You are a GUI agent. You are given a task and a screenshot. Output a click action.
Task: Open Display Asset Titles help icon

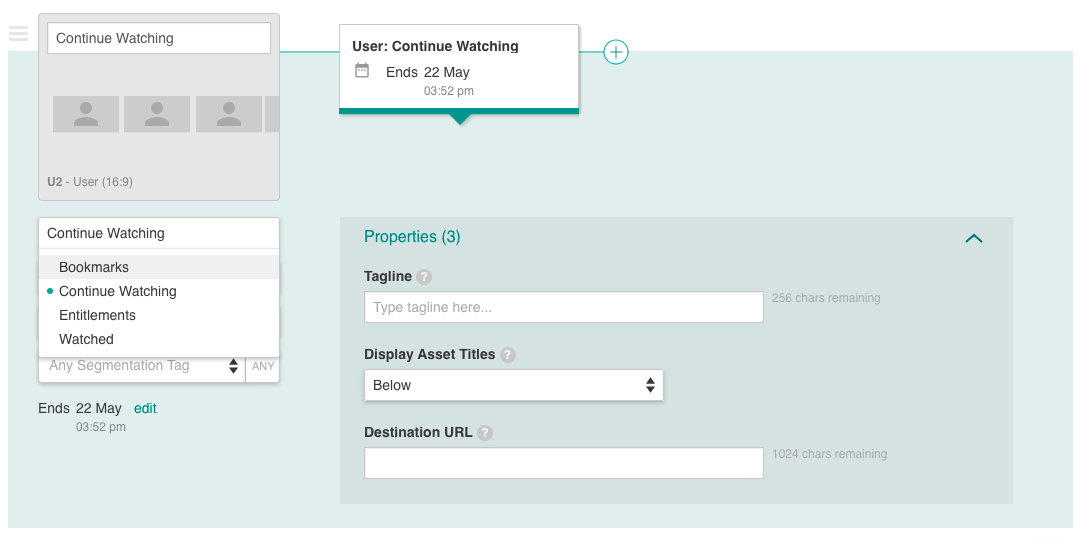pyautogui.click(x=508, y=355)
